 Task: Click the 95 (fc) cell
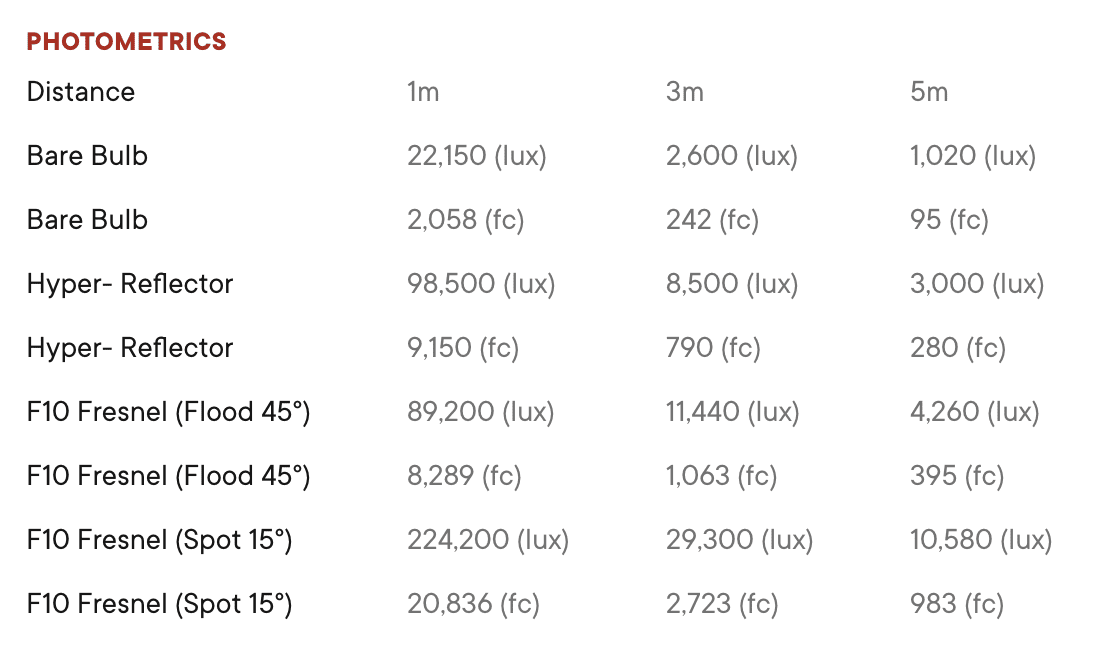tap(949, 220)
